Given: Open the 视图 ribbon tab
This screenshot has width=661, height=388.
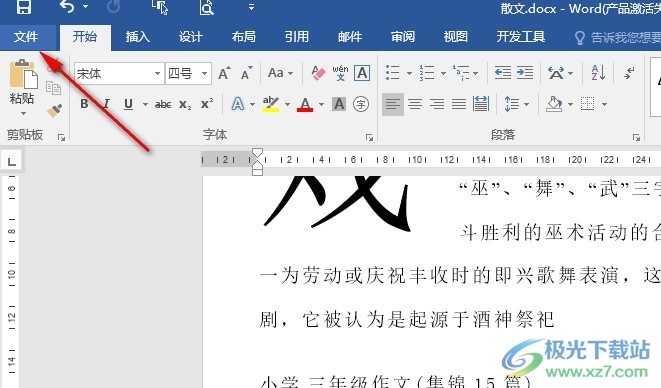Looking at the screenshot, I should [456, 37].
